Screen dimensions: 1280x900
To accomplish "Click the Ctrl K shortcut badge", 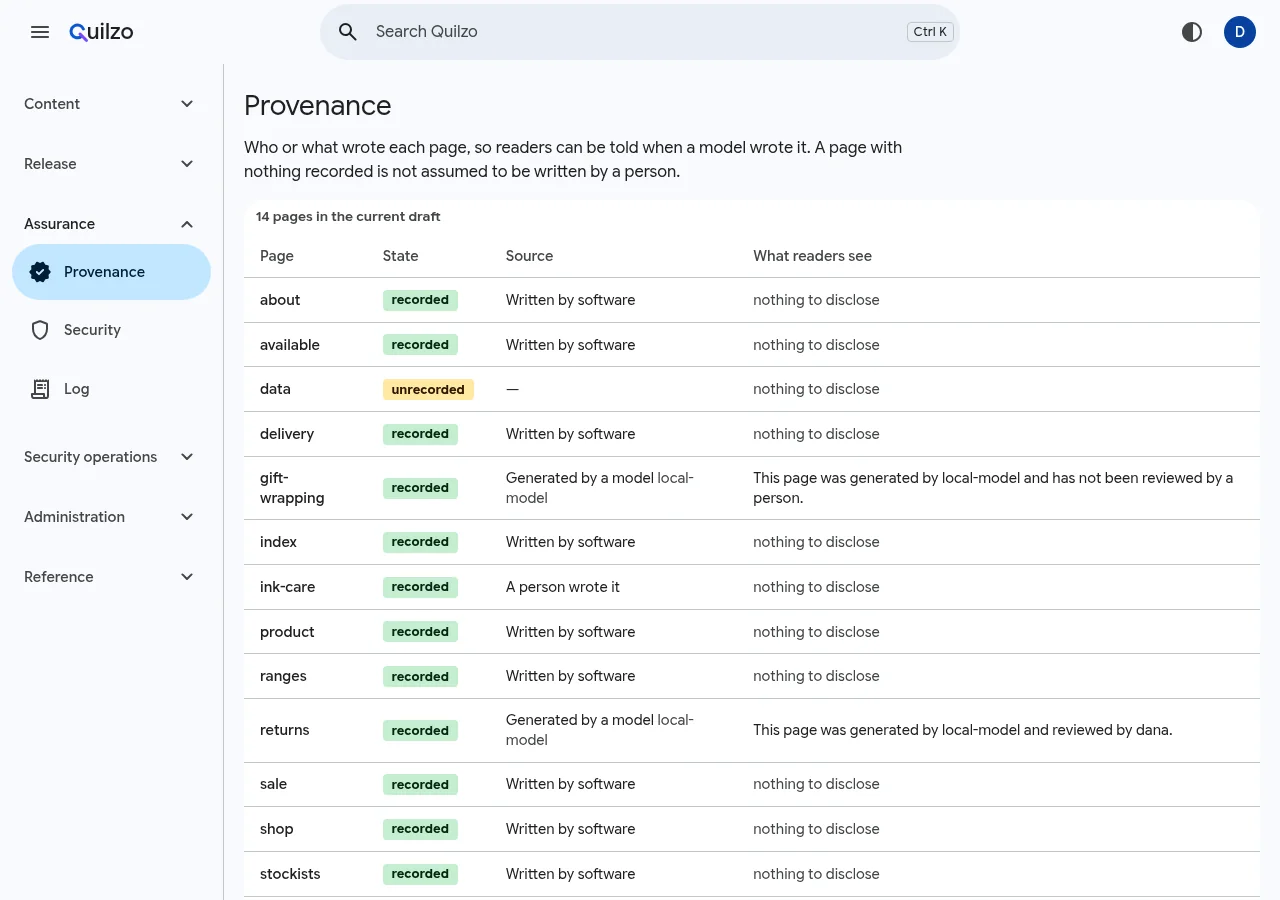I will [930, 32].
